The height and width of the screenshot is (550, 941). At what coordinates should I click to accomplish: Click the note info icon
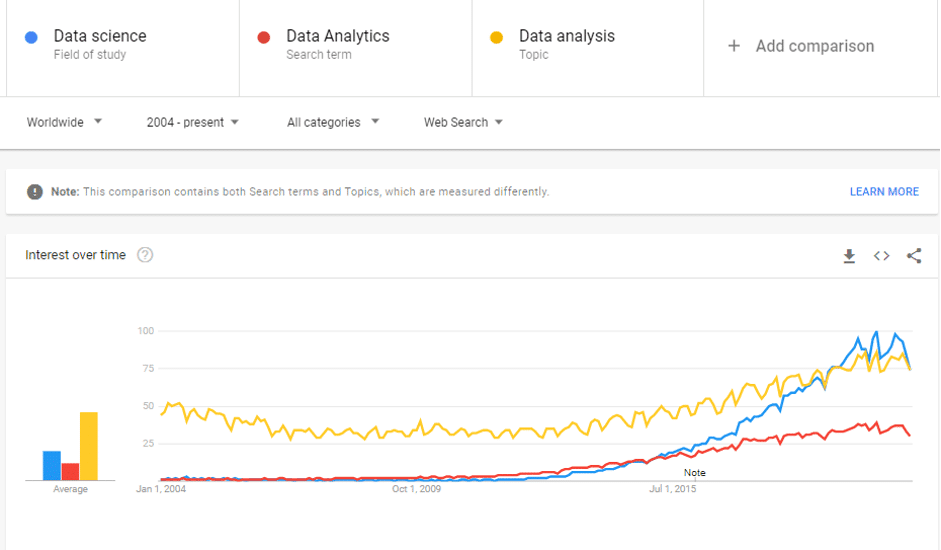click(35, 191)
